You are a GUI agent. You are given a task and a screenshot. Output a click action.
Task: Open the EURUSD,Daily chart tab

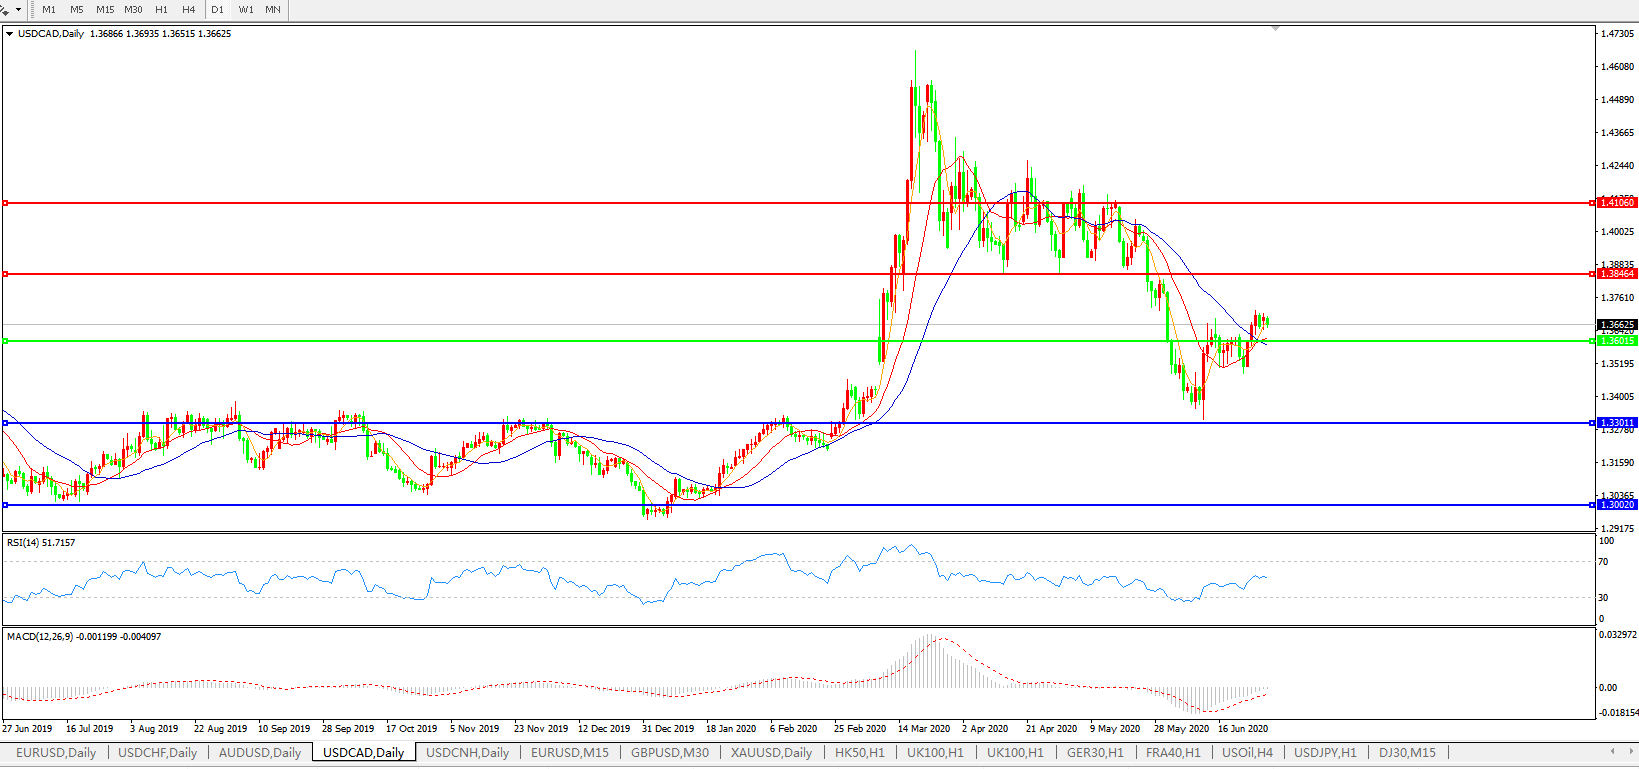tap(56, 753)
